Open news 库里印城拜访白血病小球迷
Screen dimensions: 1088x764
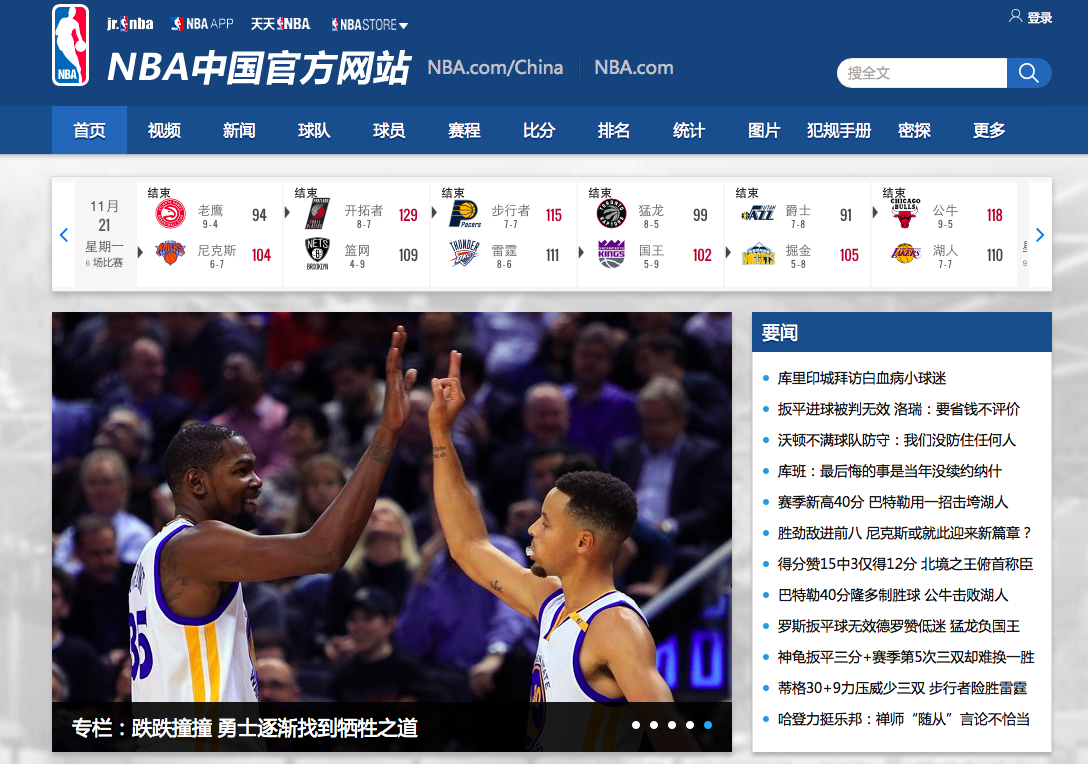tap(862, 378)
